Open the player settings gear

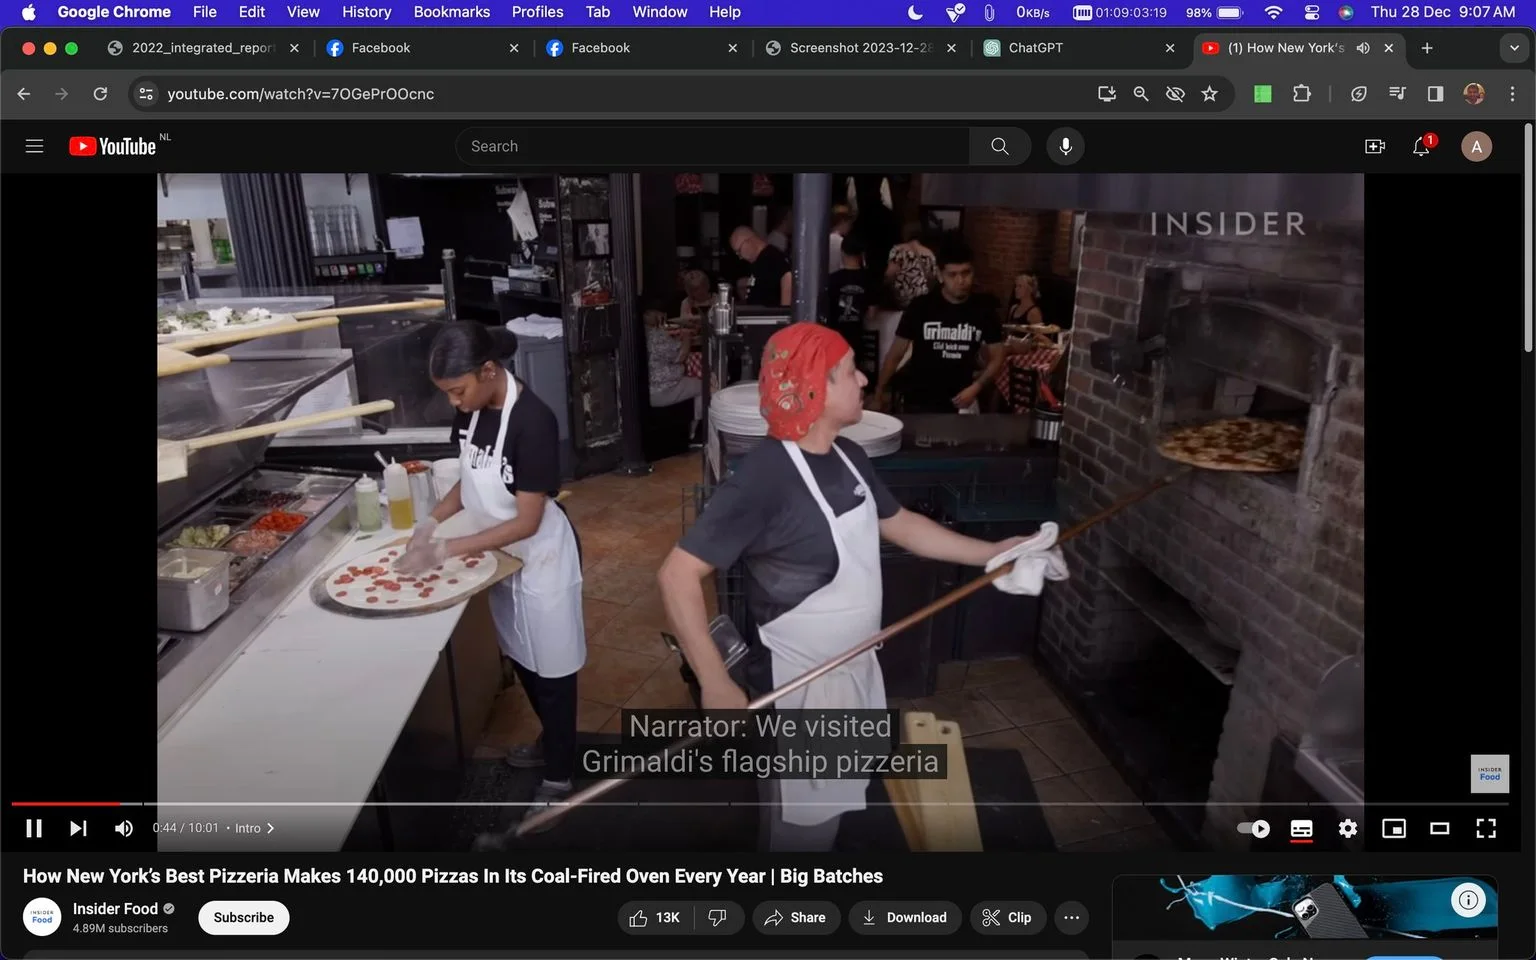click(x=1348, y=828)
